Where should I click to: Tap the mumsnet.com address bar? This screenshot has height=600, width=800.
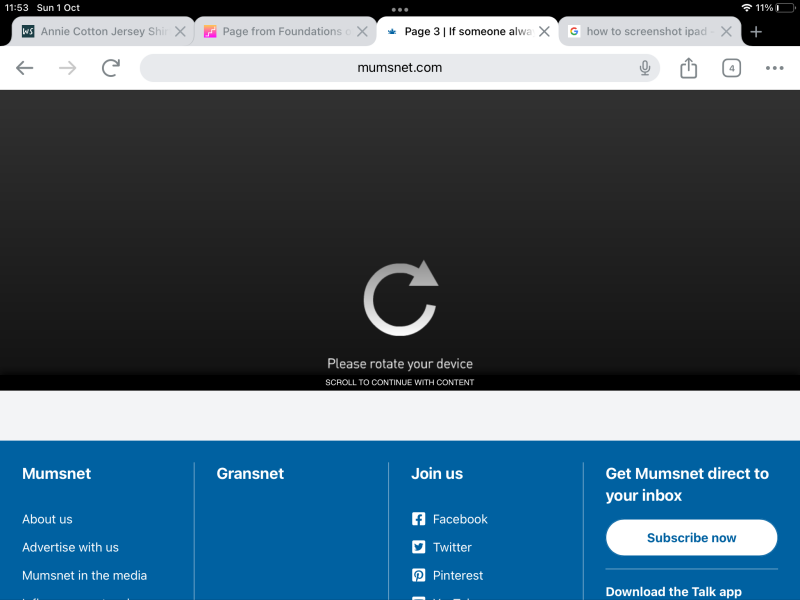pos(399,68)
